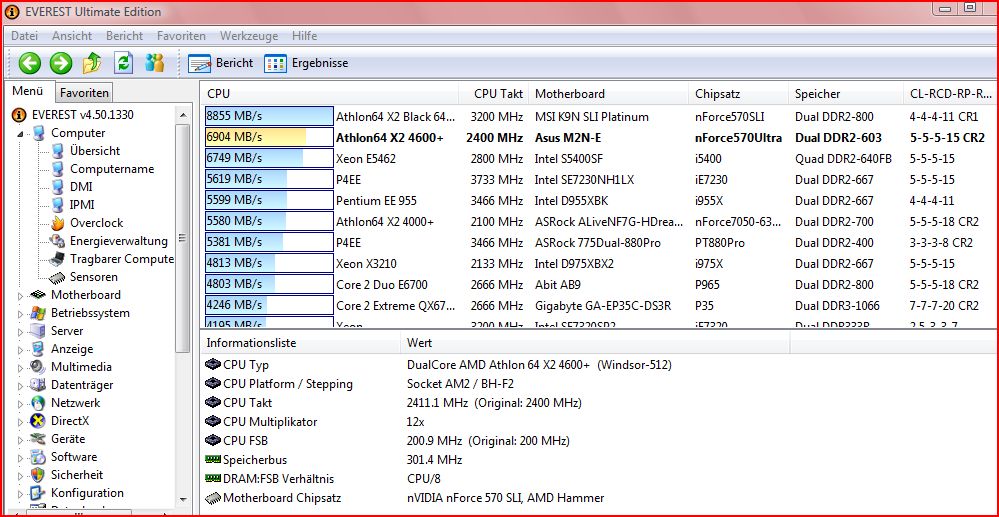Open the Datei menu

coord(24,36)
